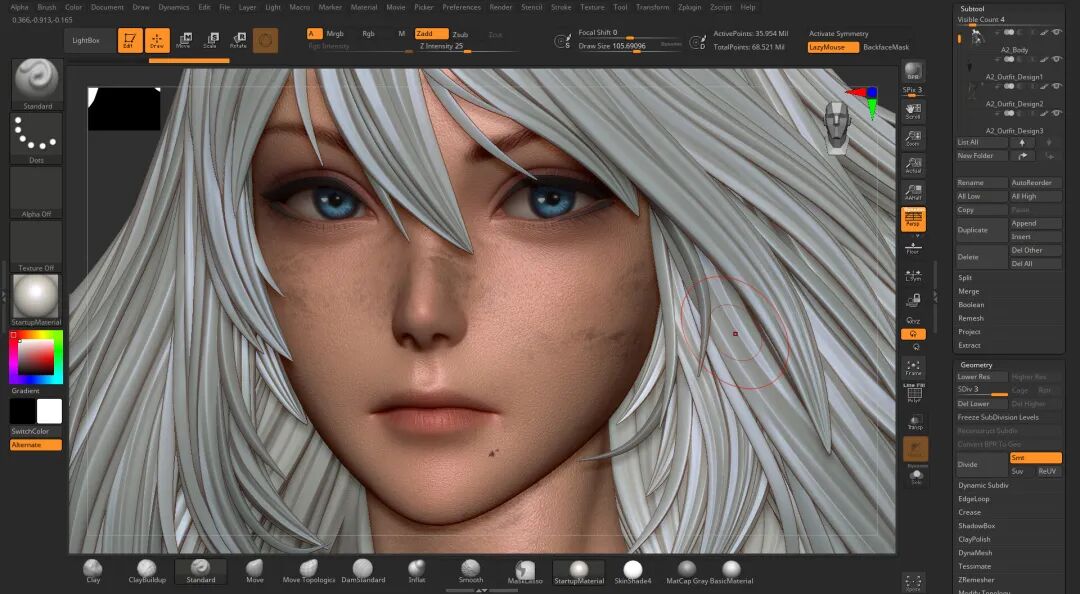Viewport: 1080px width, 594px height.
Task: Activate the Scale transform tool
Action: click(210, 40)
